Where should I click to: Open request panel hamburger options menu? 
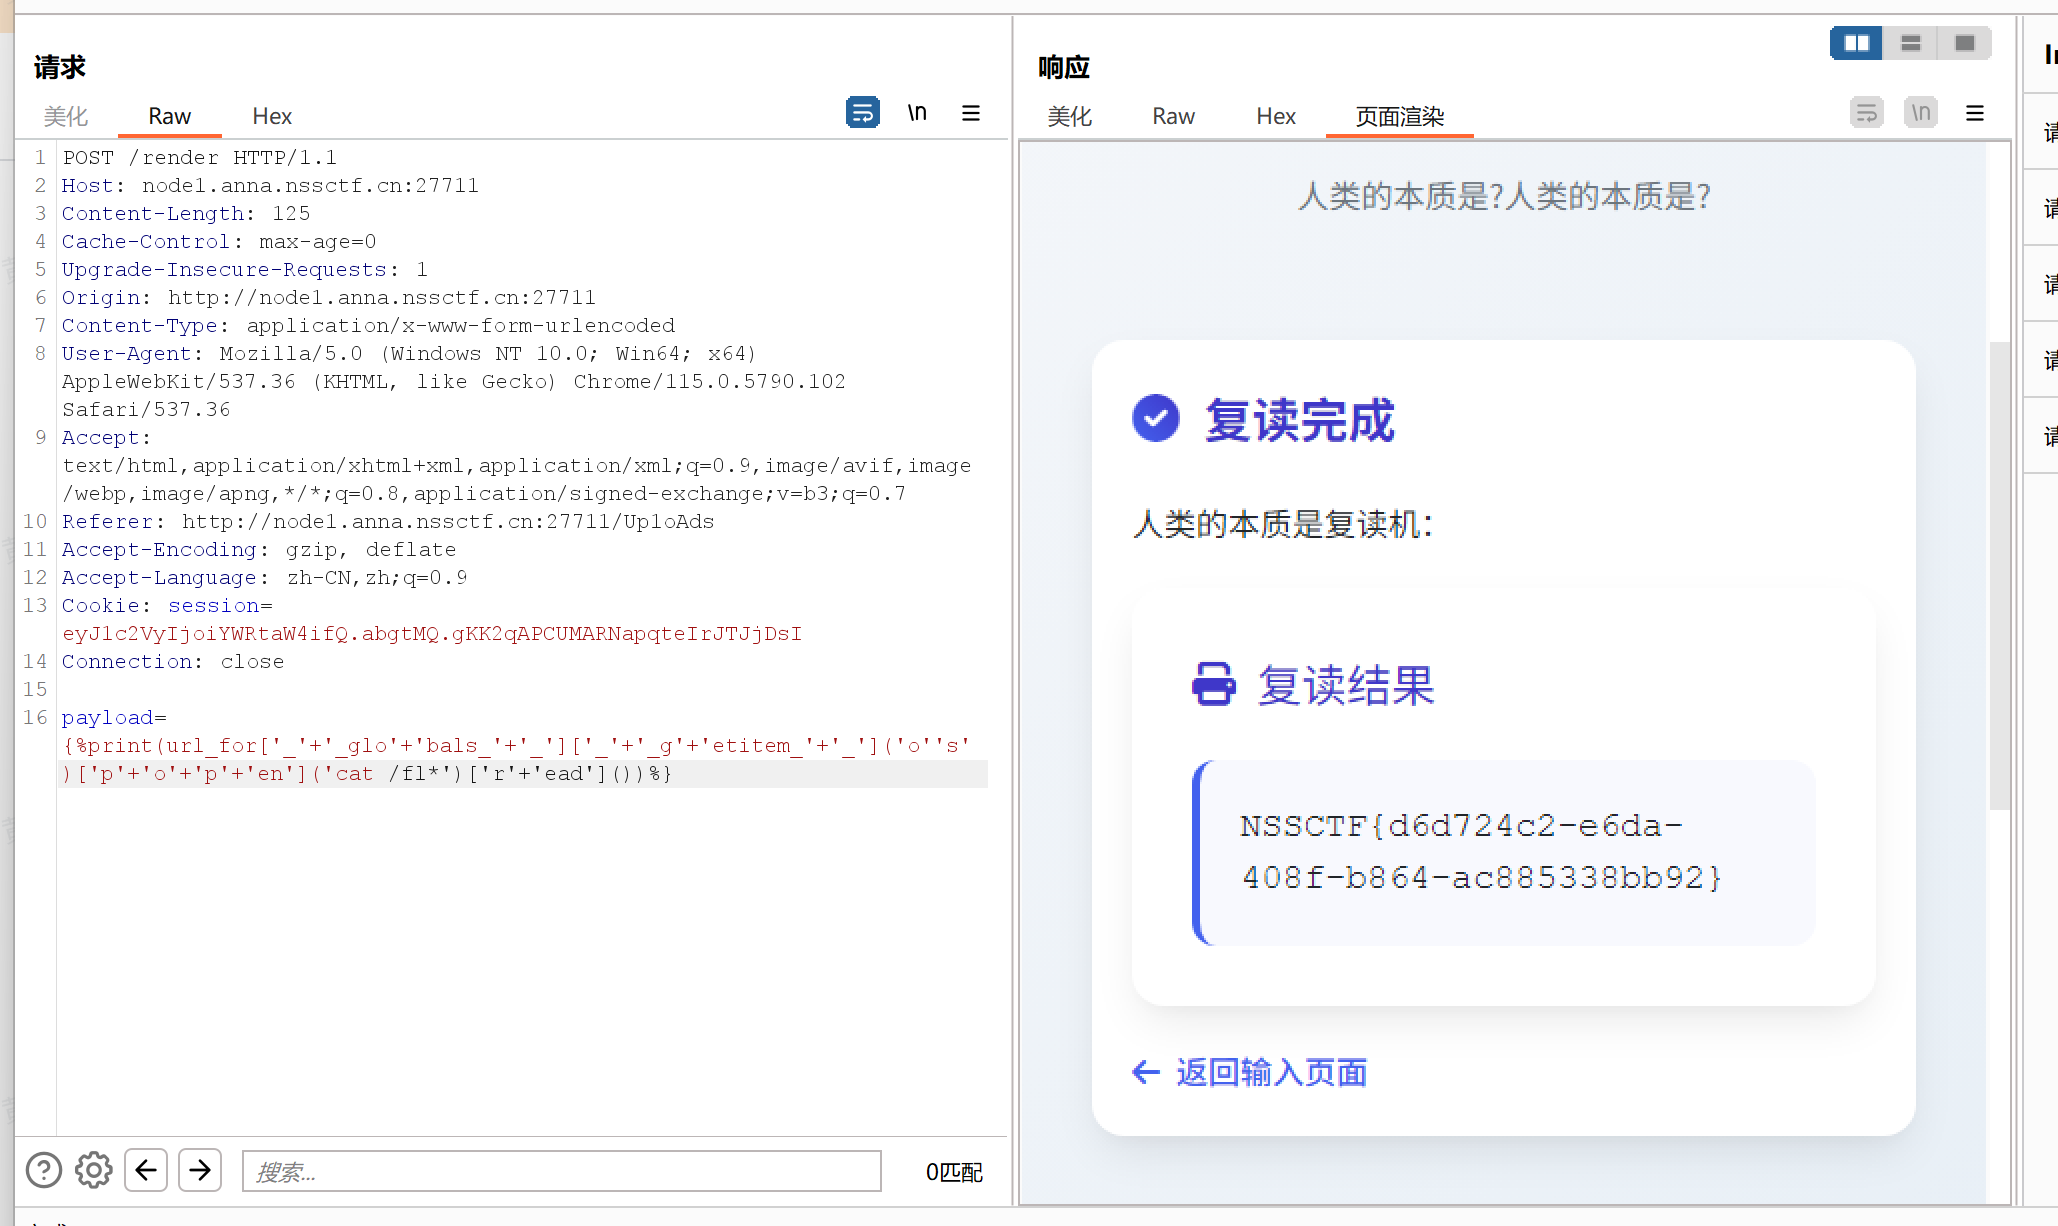pos(970,113)
